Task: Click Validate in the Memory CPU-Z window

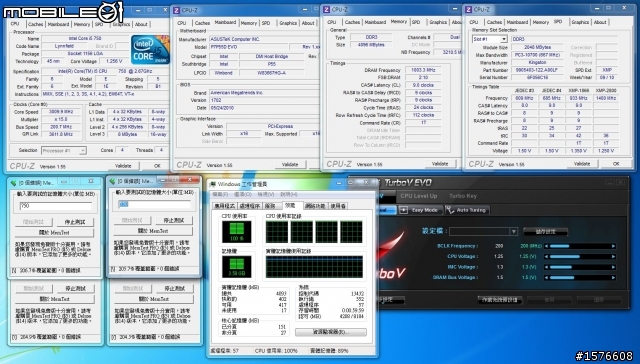Action: (440, 164)
